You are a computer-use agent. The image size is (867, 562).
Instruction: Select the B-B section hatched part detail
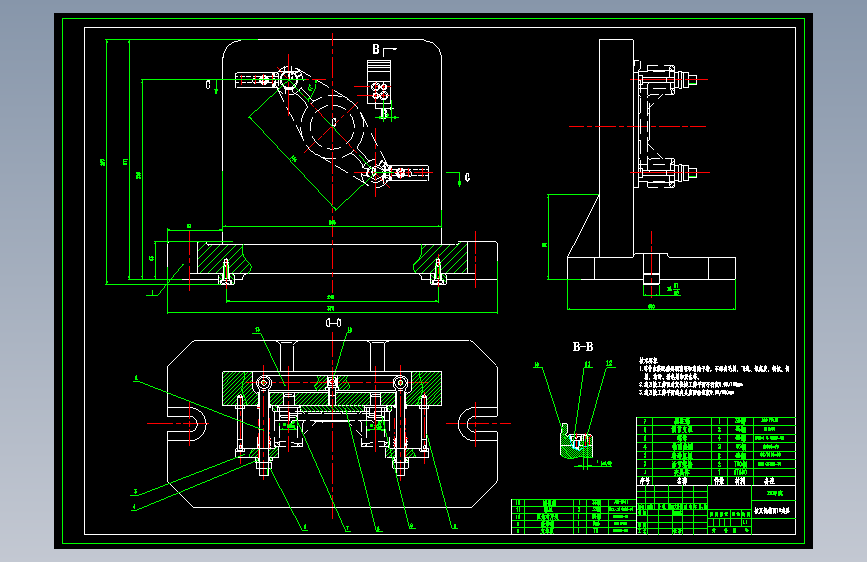point(576,441)
